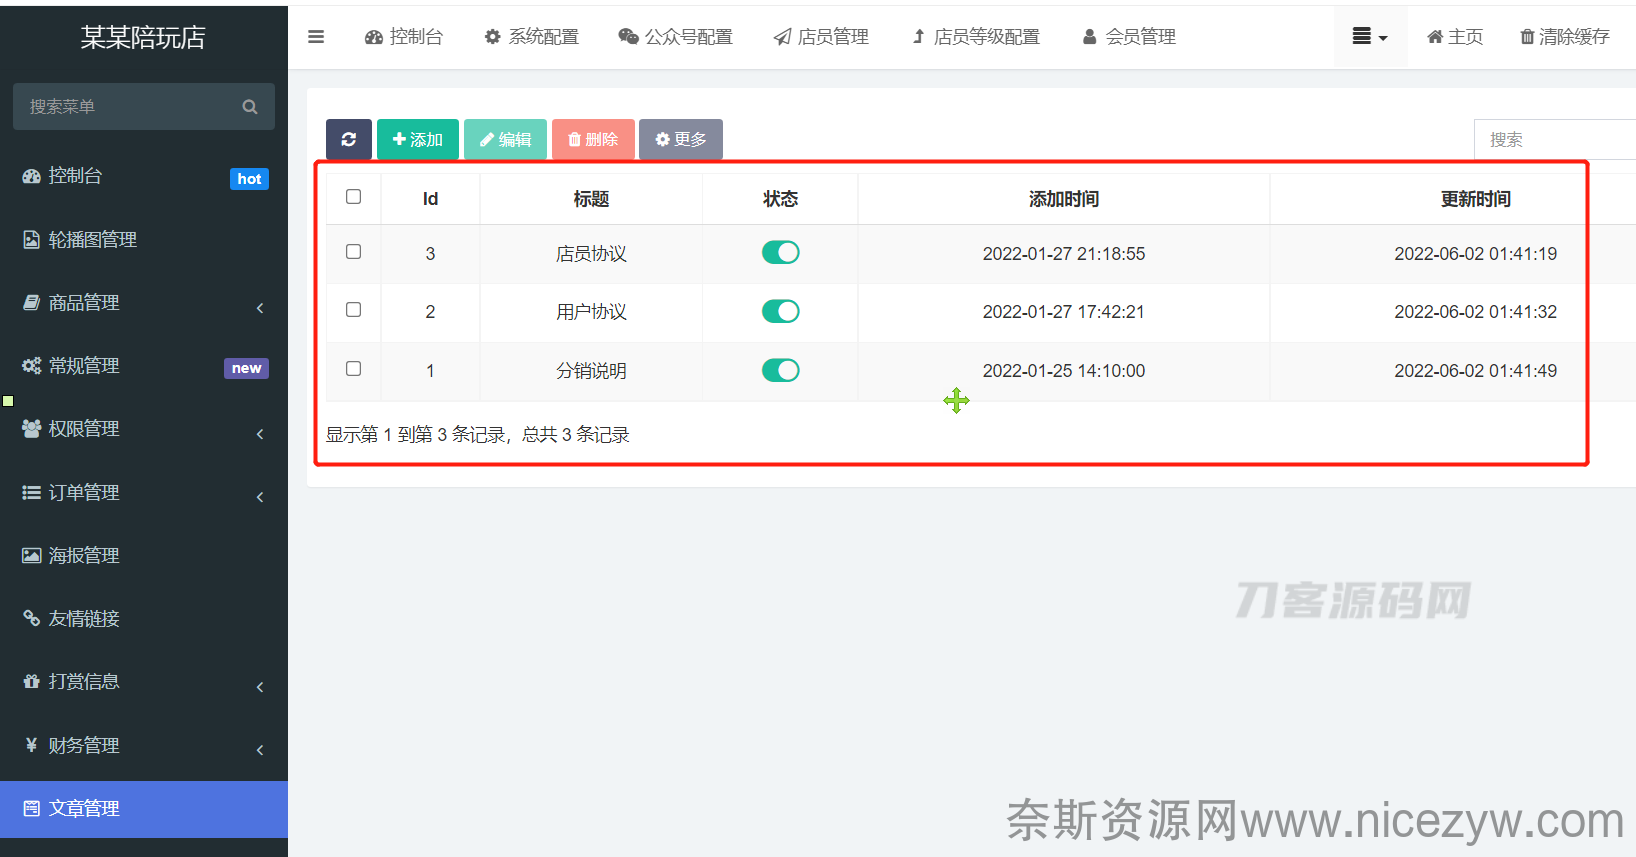The width and height of the screenshot is (1636, 857).
Task: Expand the 订单管理 submenu chevron
Action: [260, 497]
